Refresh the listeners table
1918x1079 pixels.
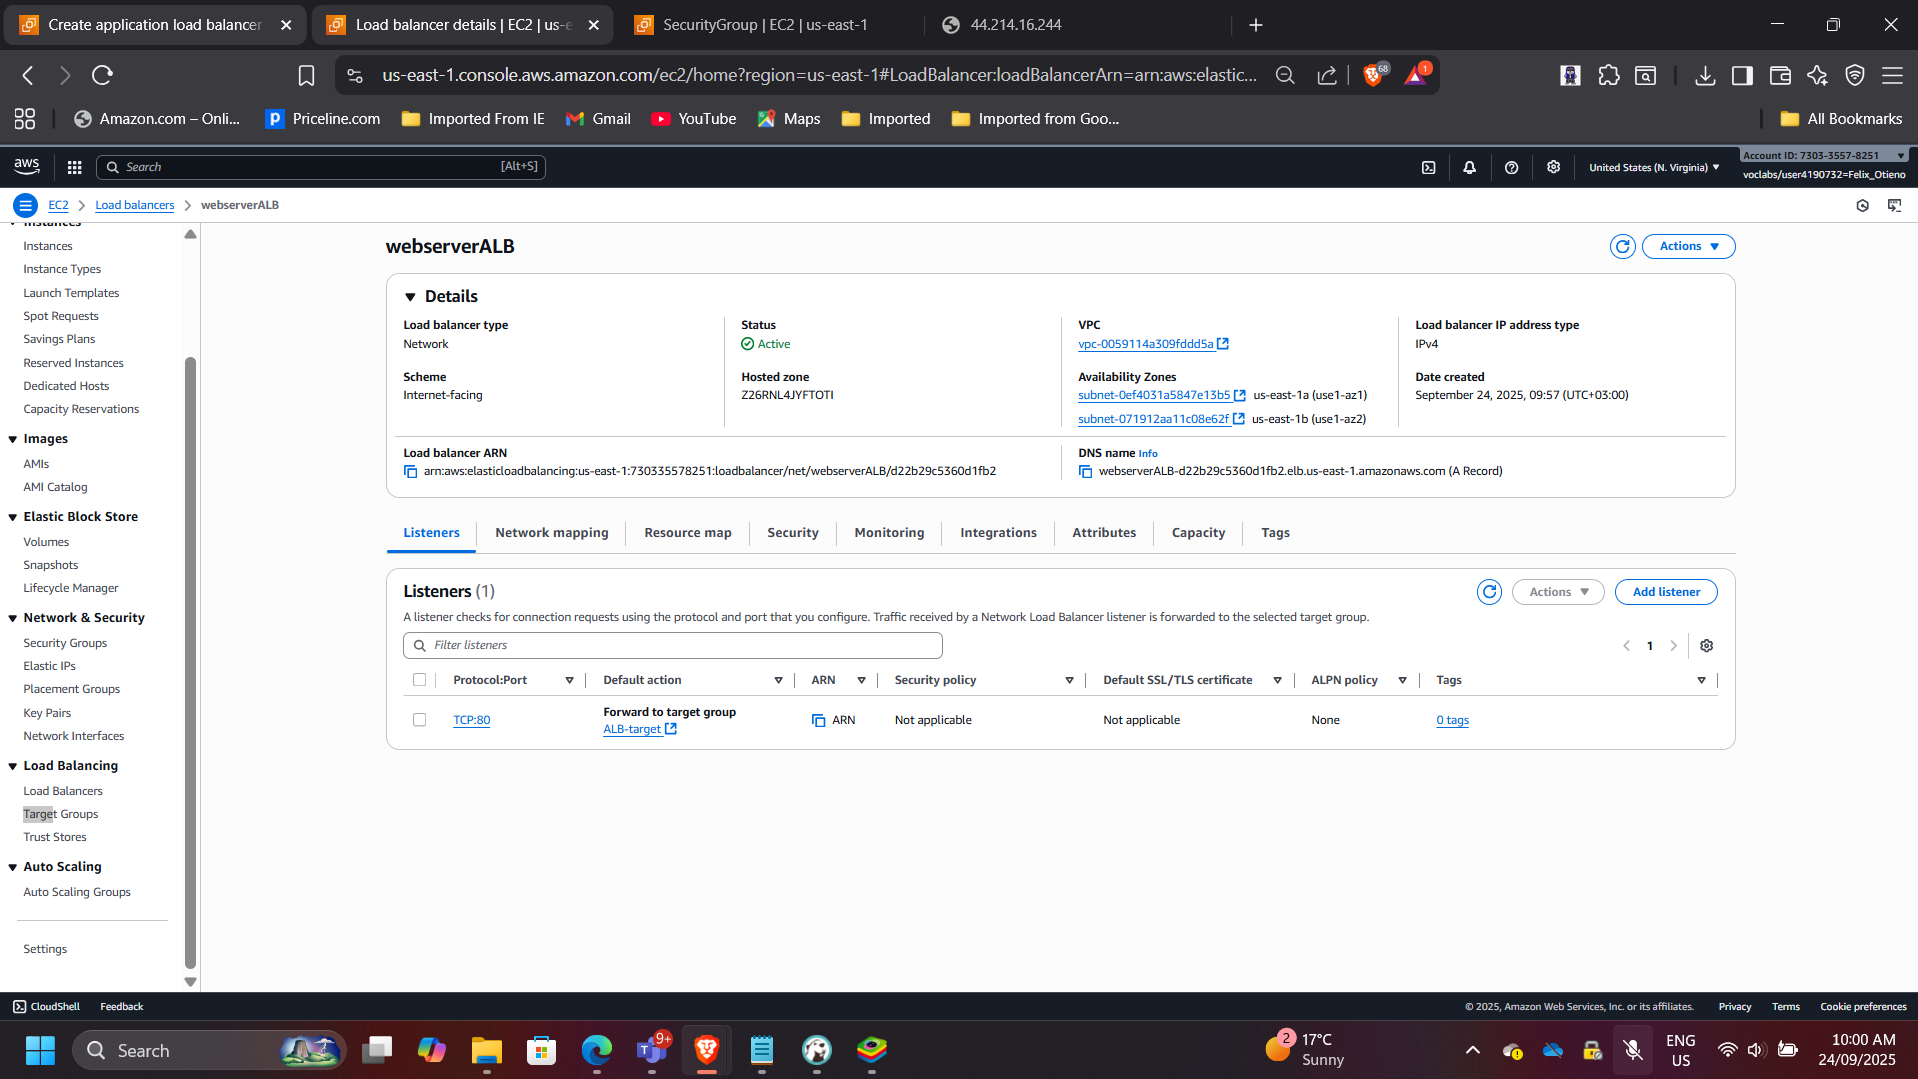1489,592
